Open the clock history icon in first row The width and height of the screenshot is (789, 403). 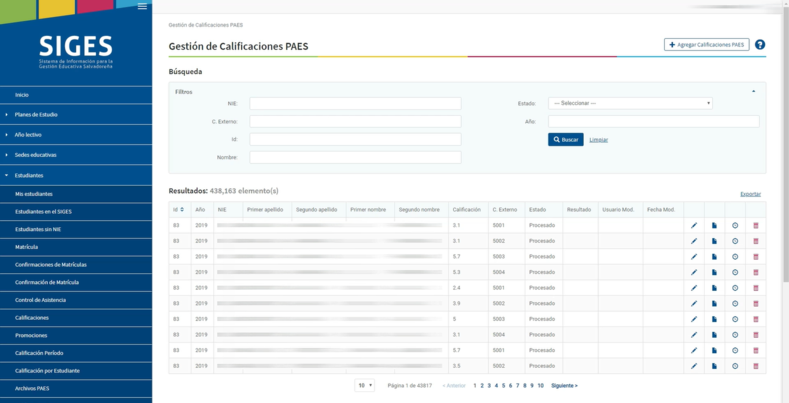tap(735, 226)
